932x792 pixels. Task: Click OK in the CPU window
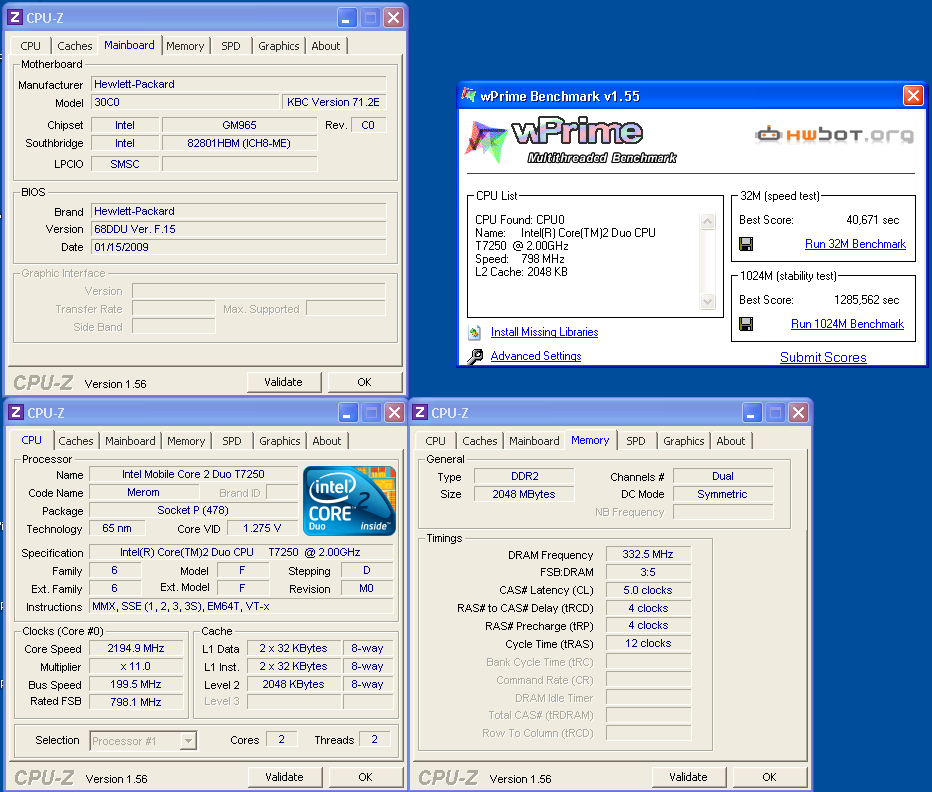coord(366,777)
